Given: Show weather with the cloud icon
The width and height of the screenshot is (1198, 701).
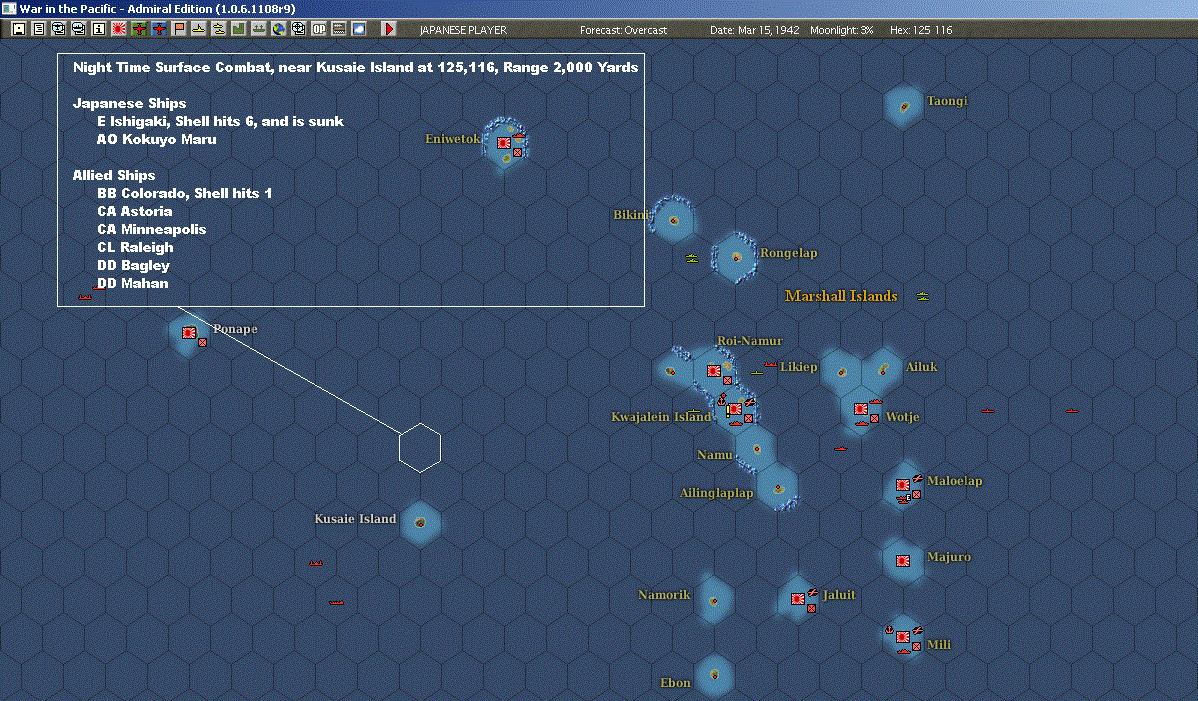Looking at the screenshot, I should 358,29.
